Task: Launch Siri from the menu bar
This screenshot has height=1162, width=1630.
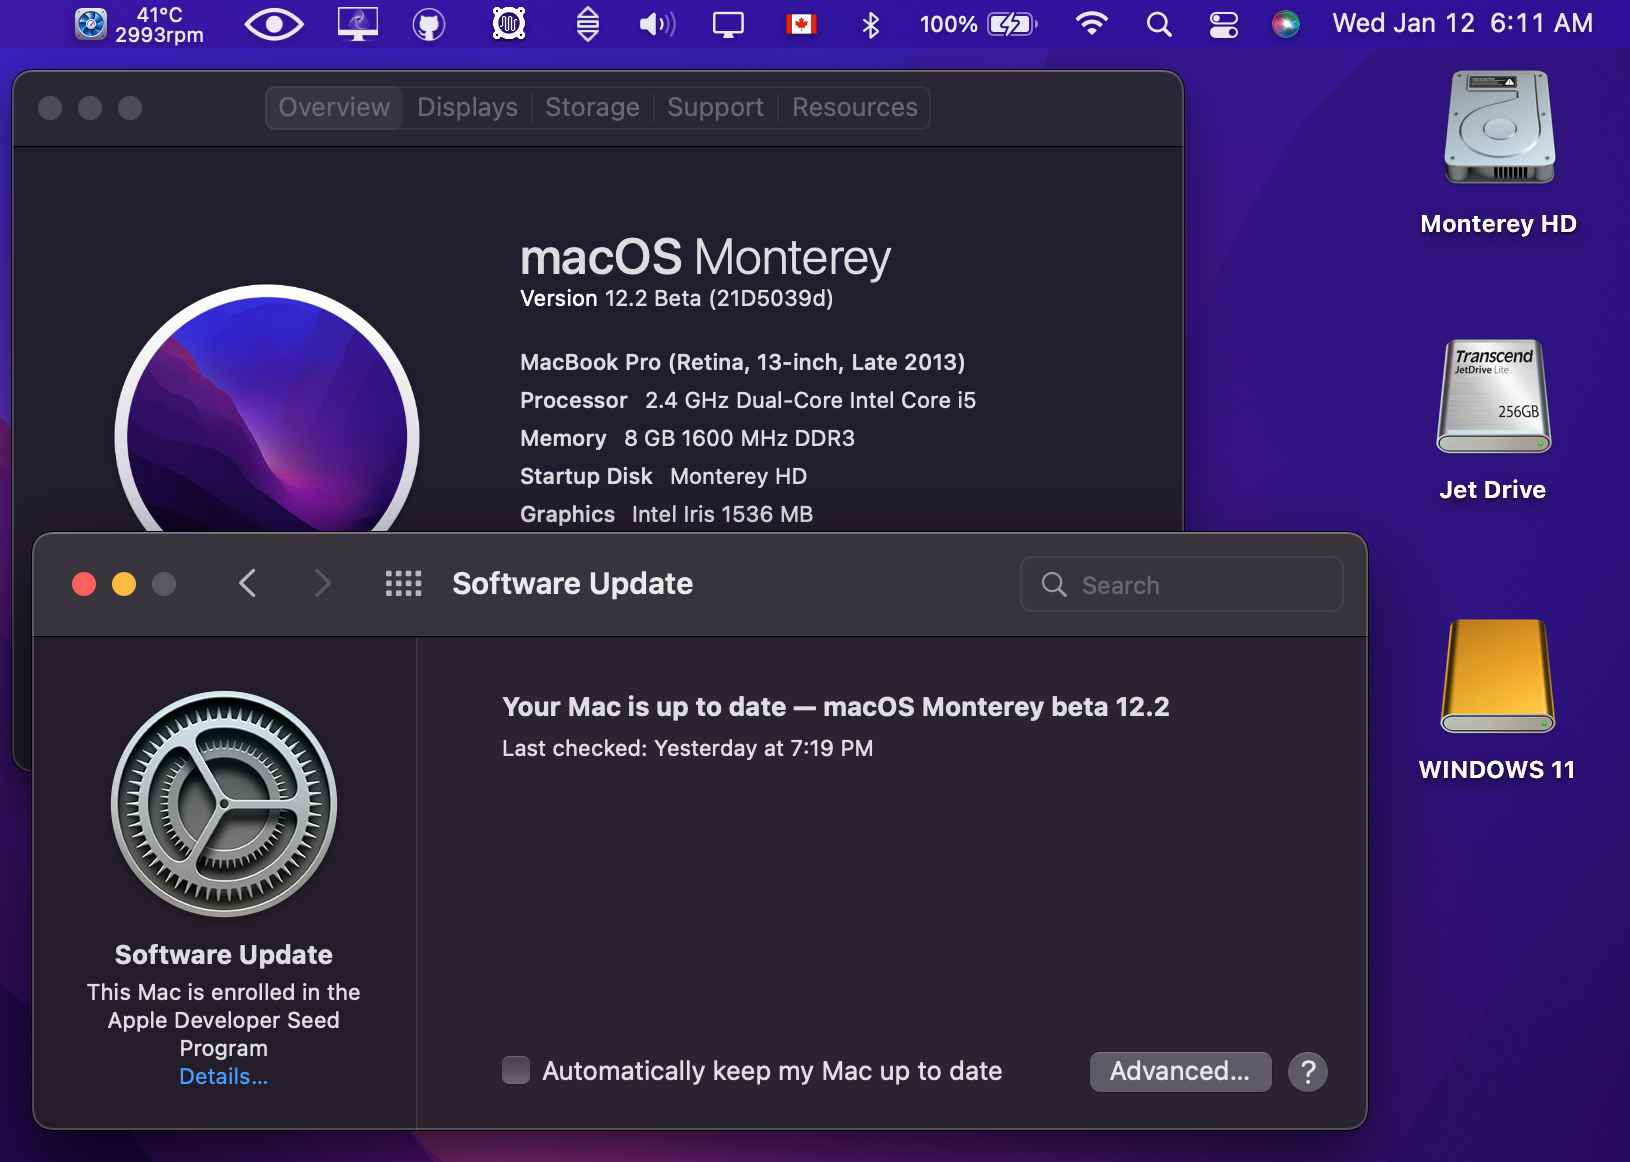Action: click(x=1286, y=24)
